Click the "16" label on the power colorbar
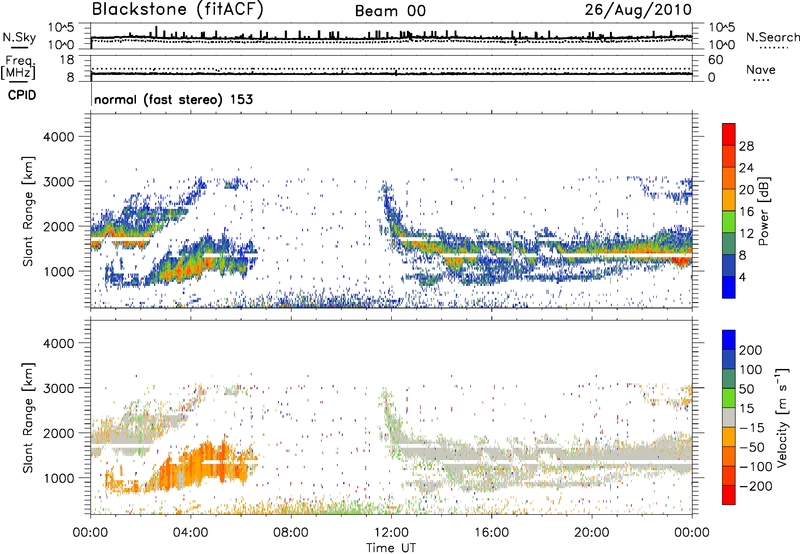Image resolution: width=800 pixels, height=554 pixels. 746,212
